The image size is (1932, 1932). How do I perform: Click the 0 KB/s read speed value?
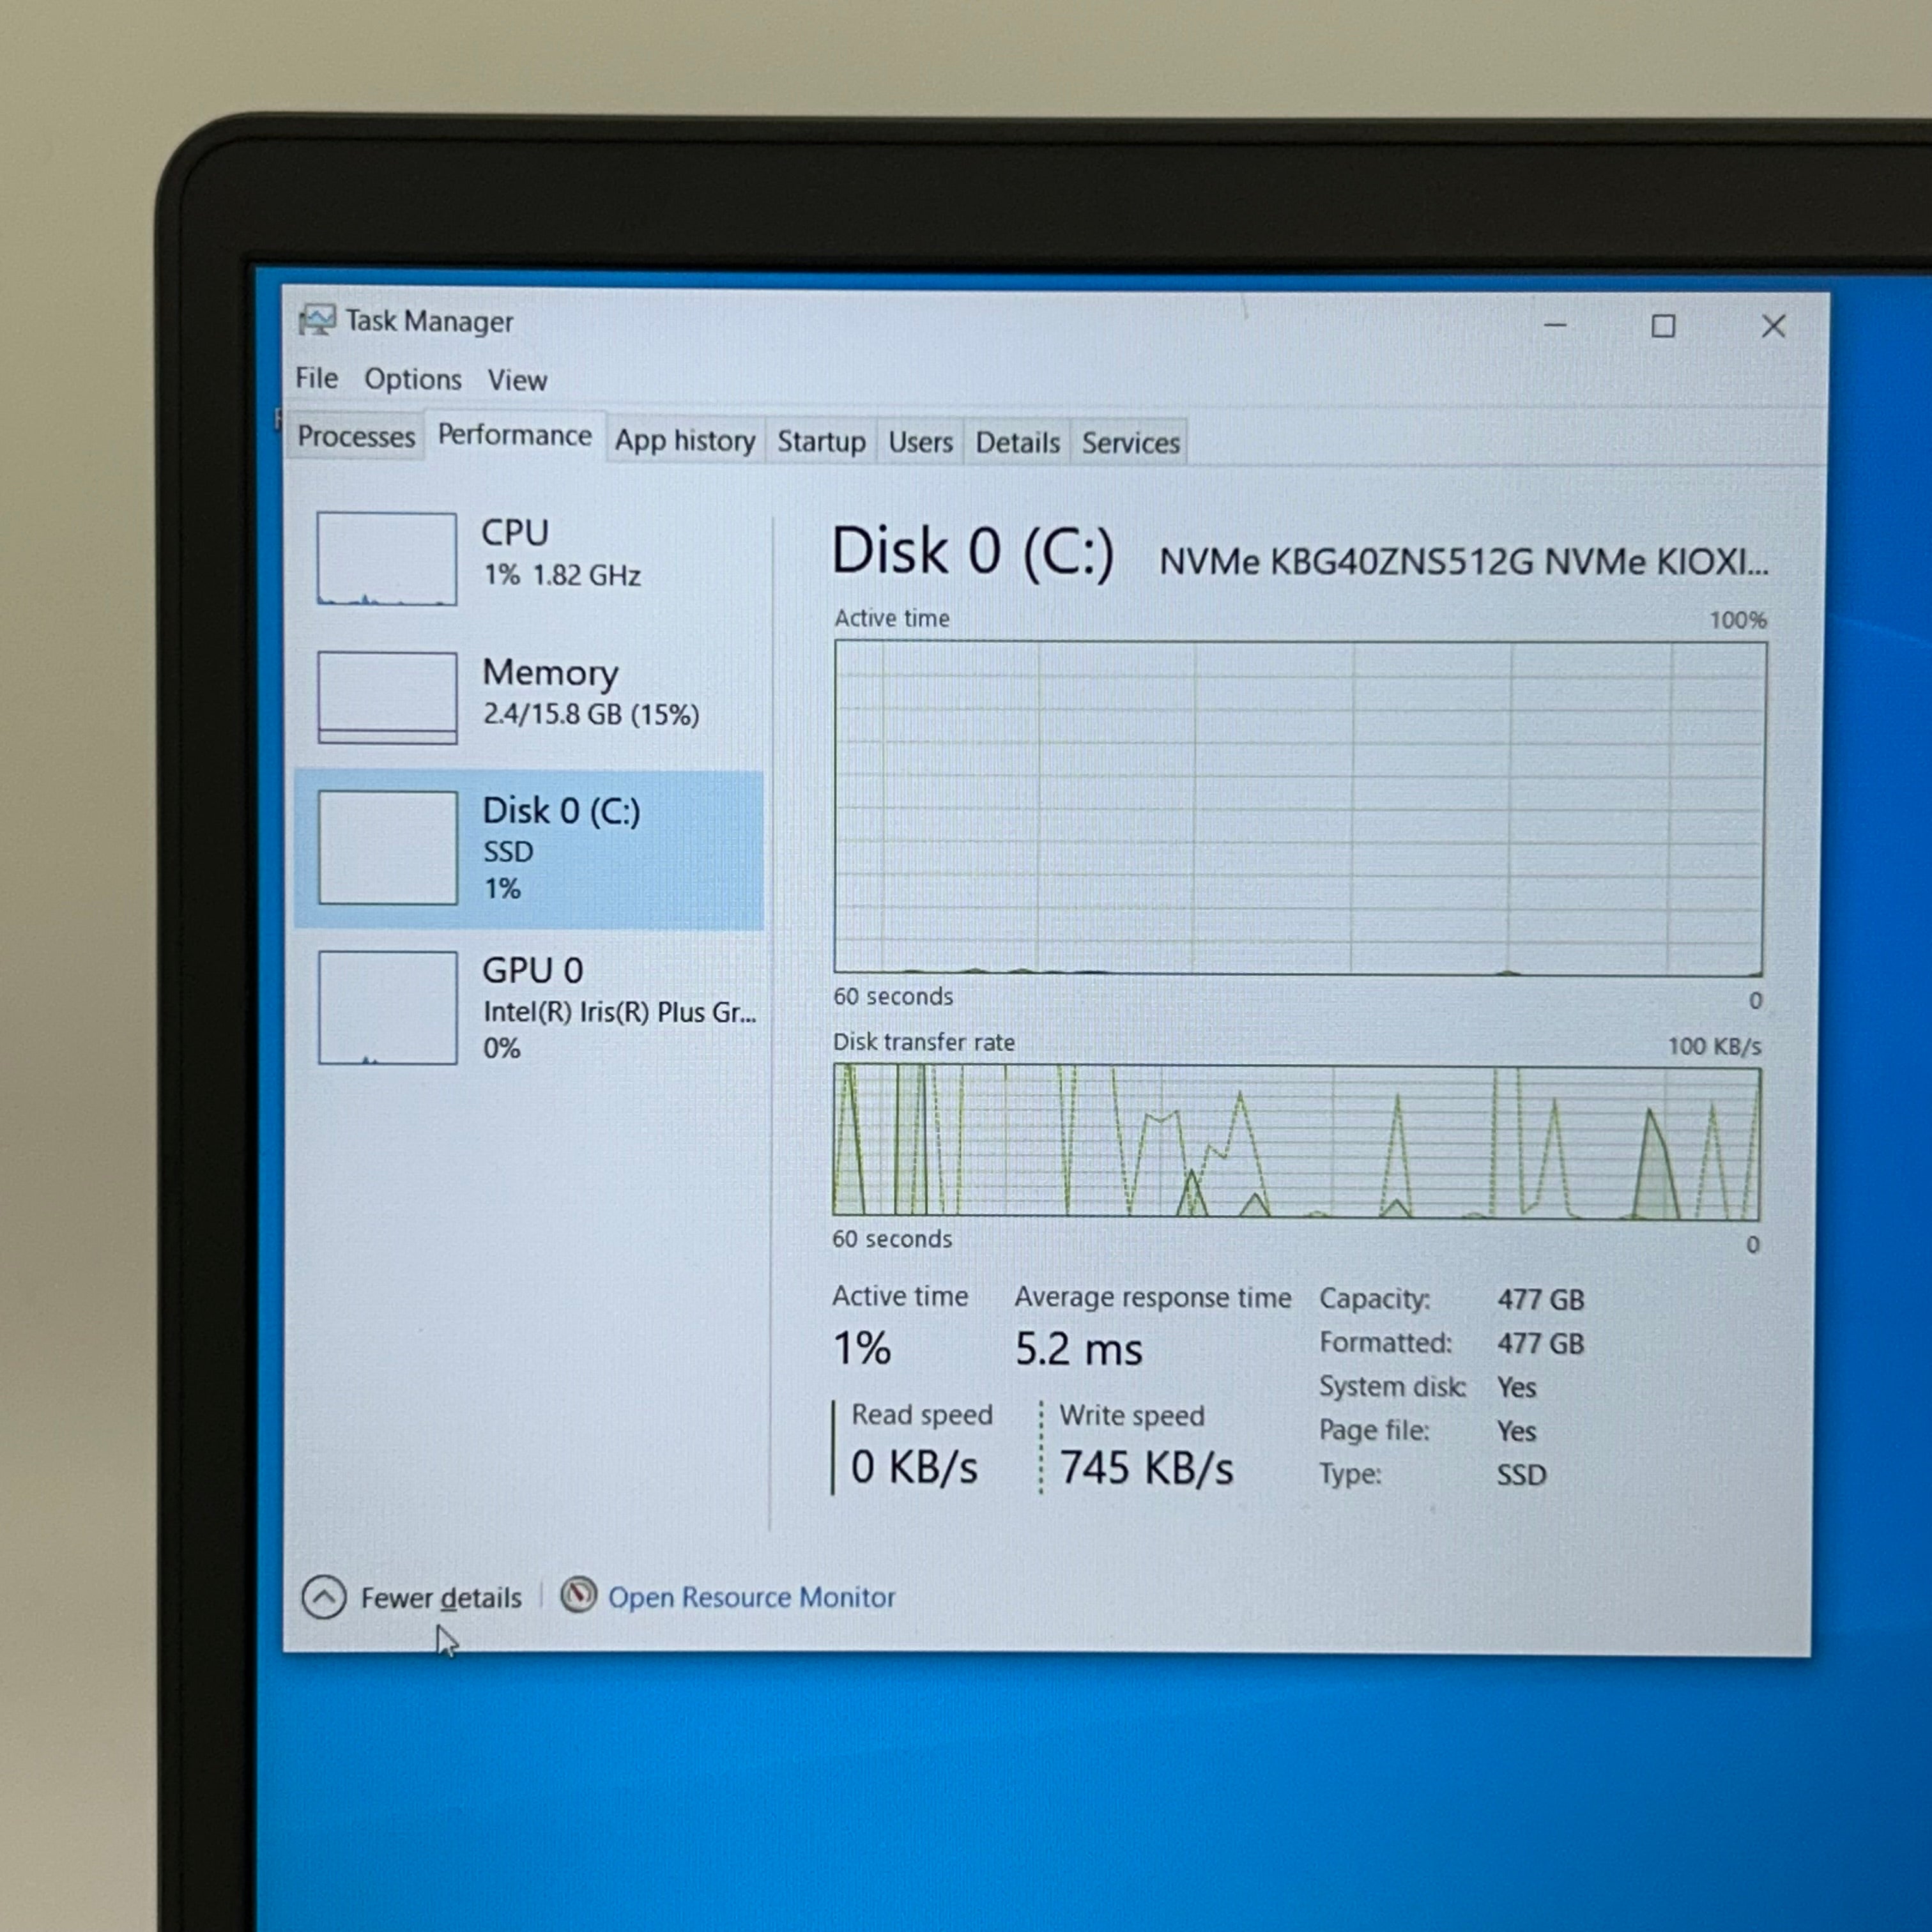(x=914, y=1467)
